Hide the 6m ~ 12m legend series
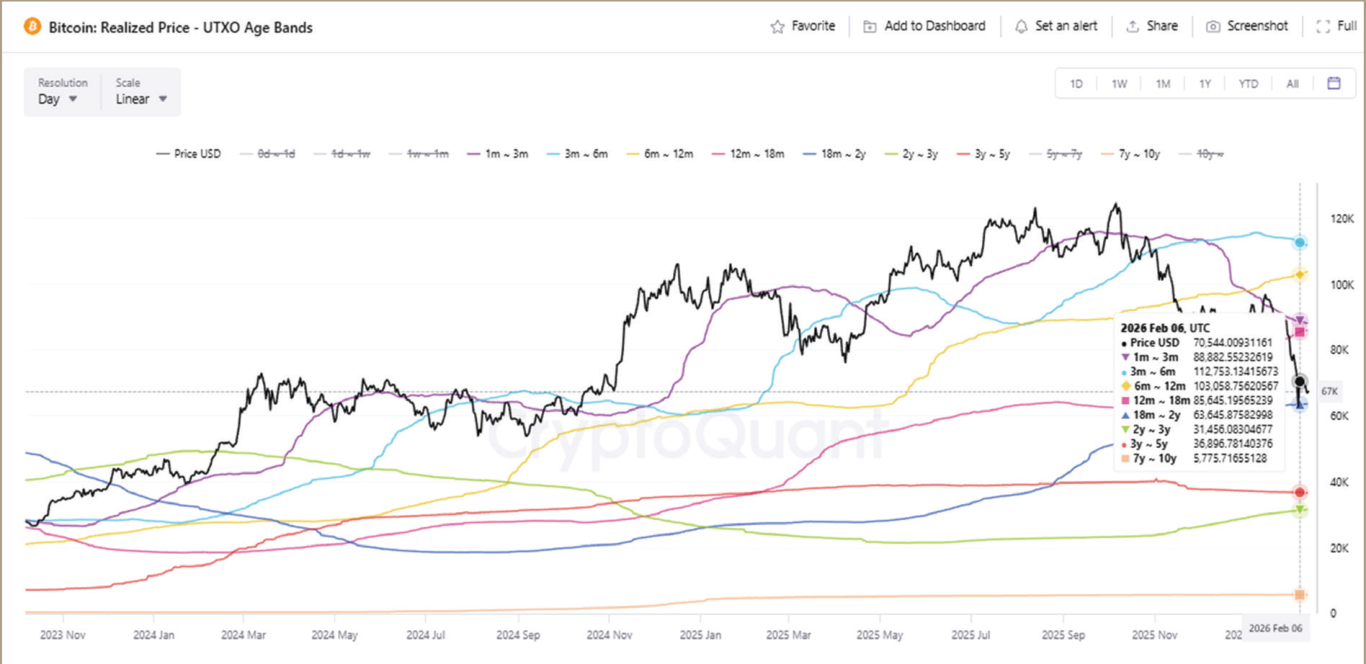This screenshot has width=1366, height=664. [x=661, y=154]
